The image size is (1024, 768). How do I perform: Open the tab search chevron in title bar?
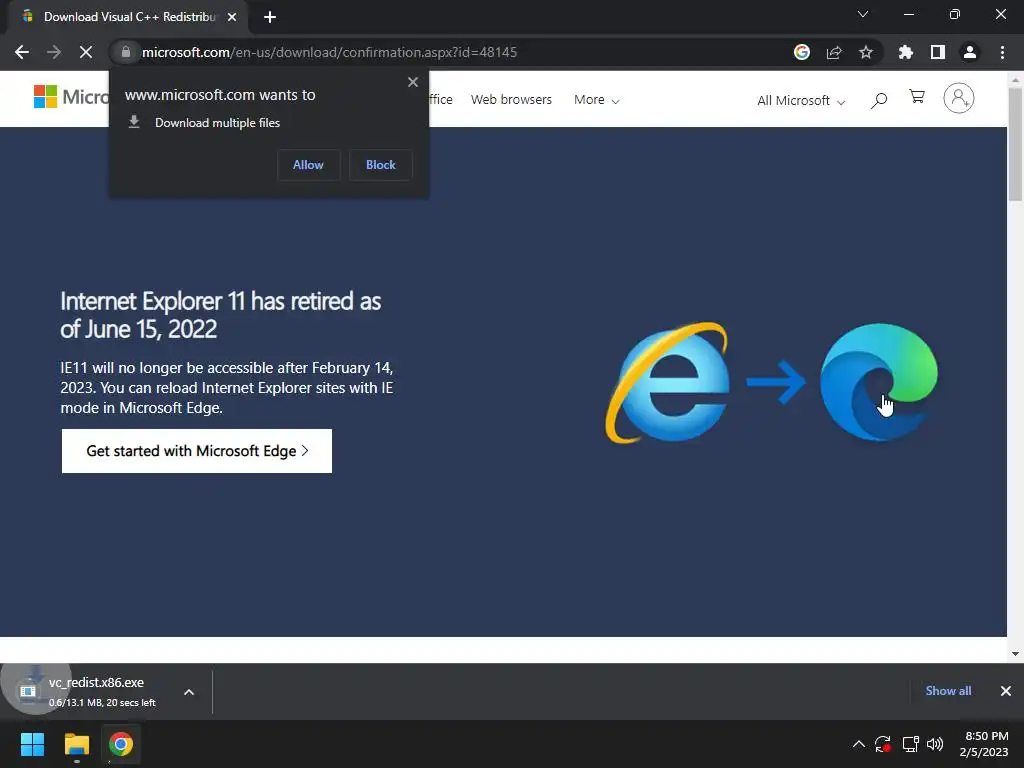tap(863, 14)
